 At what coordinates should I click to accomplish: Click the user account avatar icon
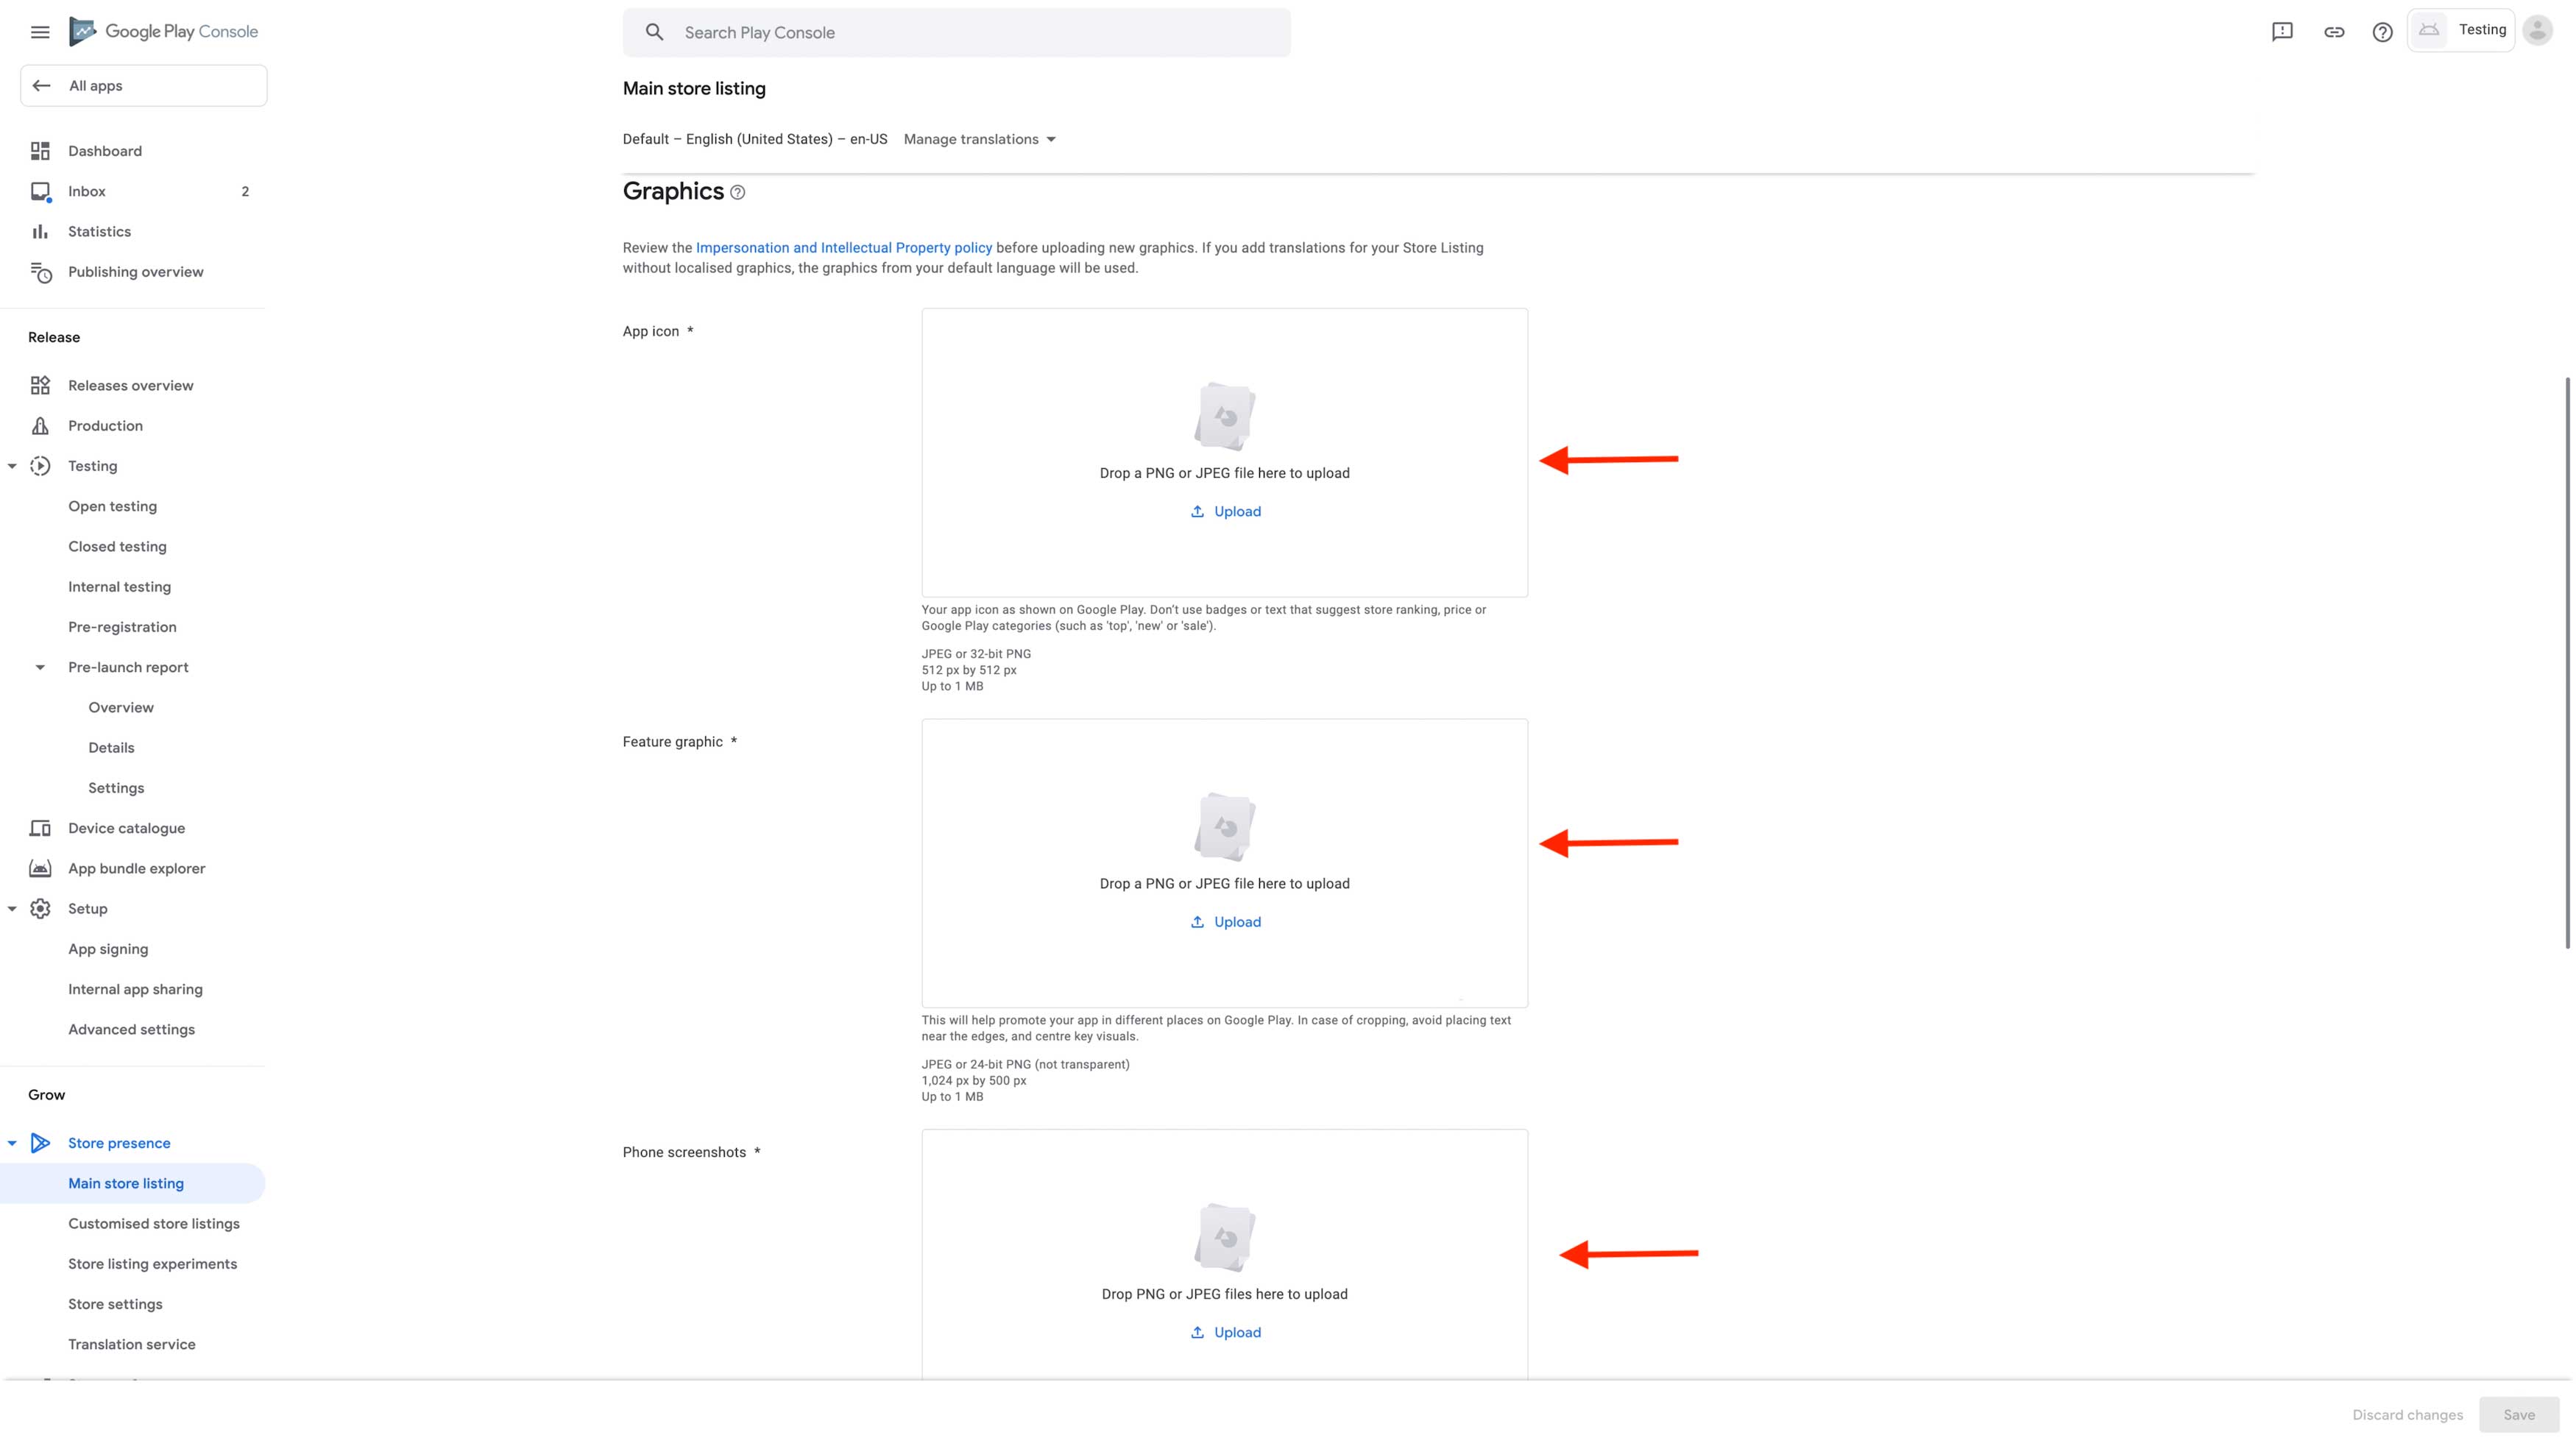coord(2538,31)
